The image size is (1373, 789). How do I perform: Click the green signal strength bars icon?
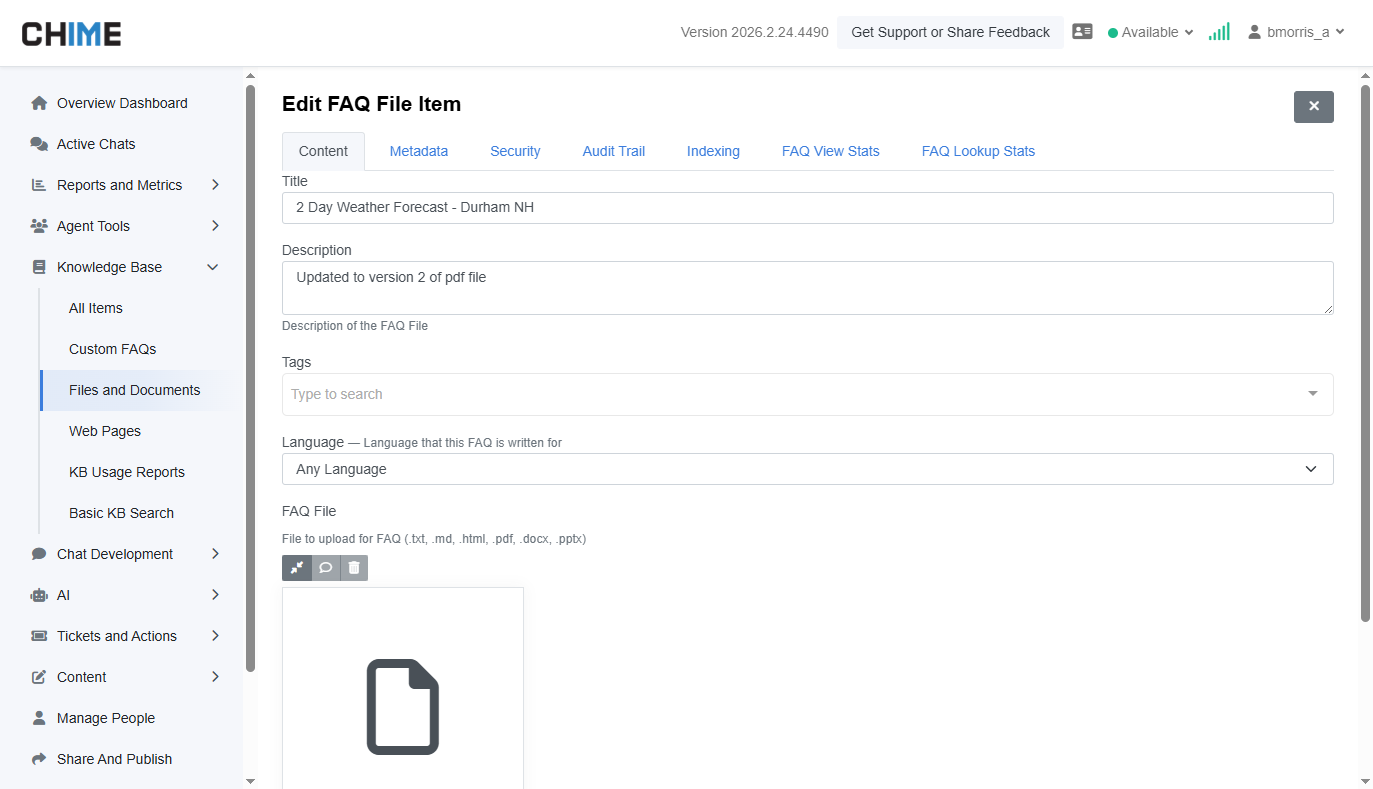pyautogui.click(x=1219, y=32)
